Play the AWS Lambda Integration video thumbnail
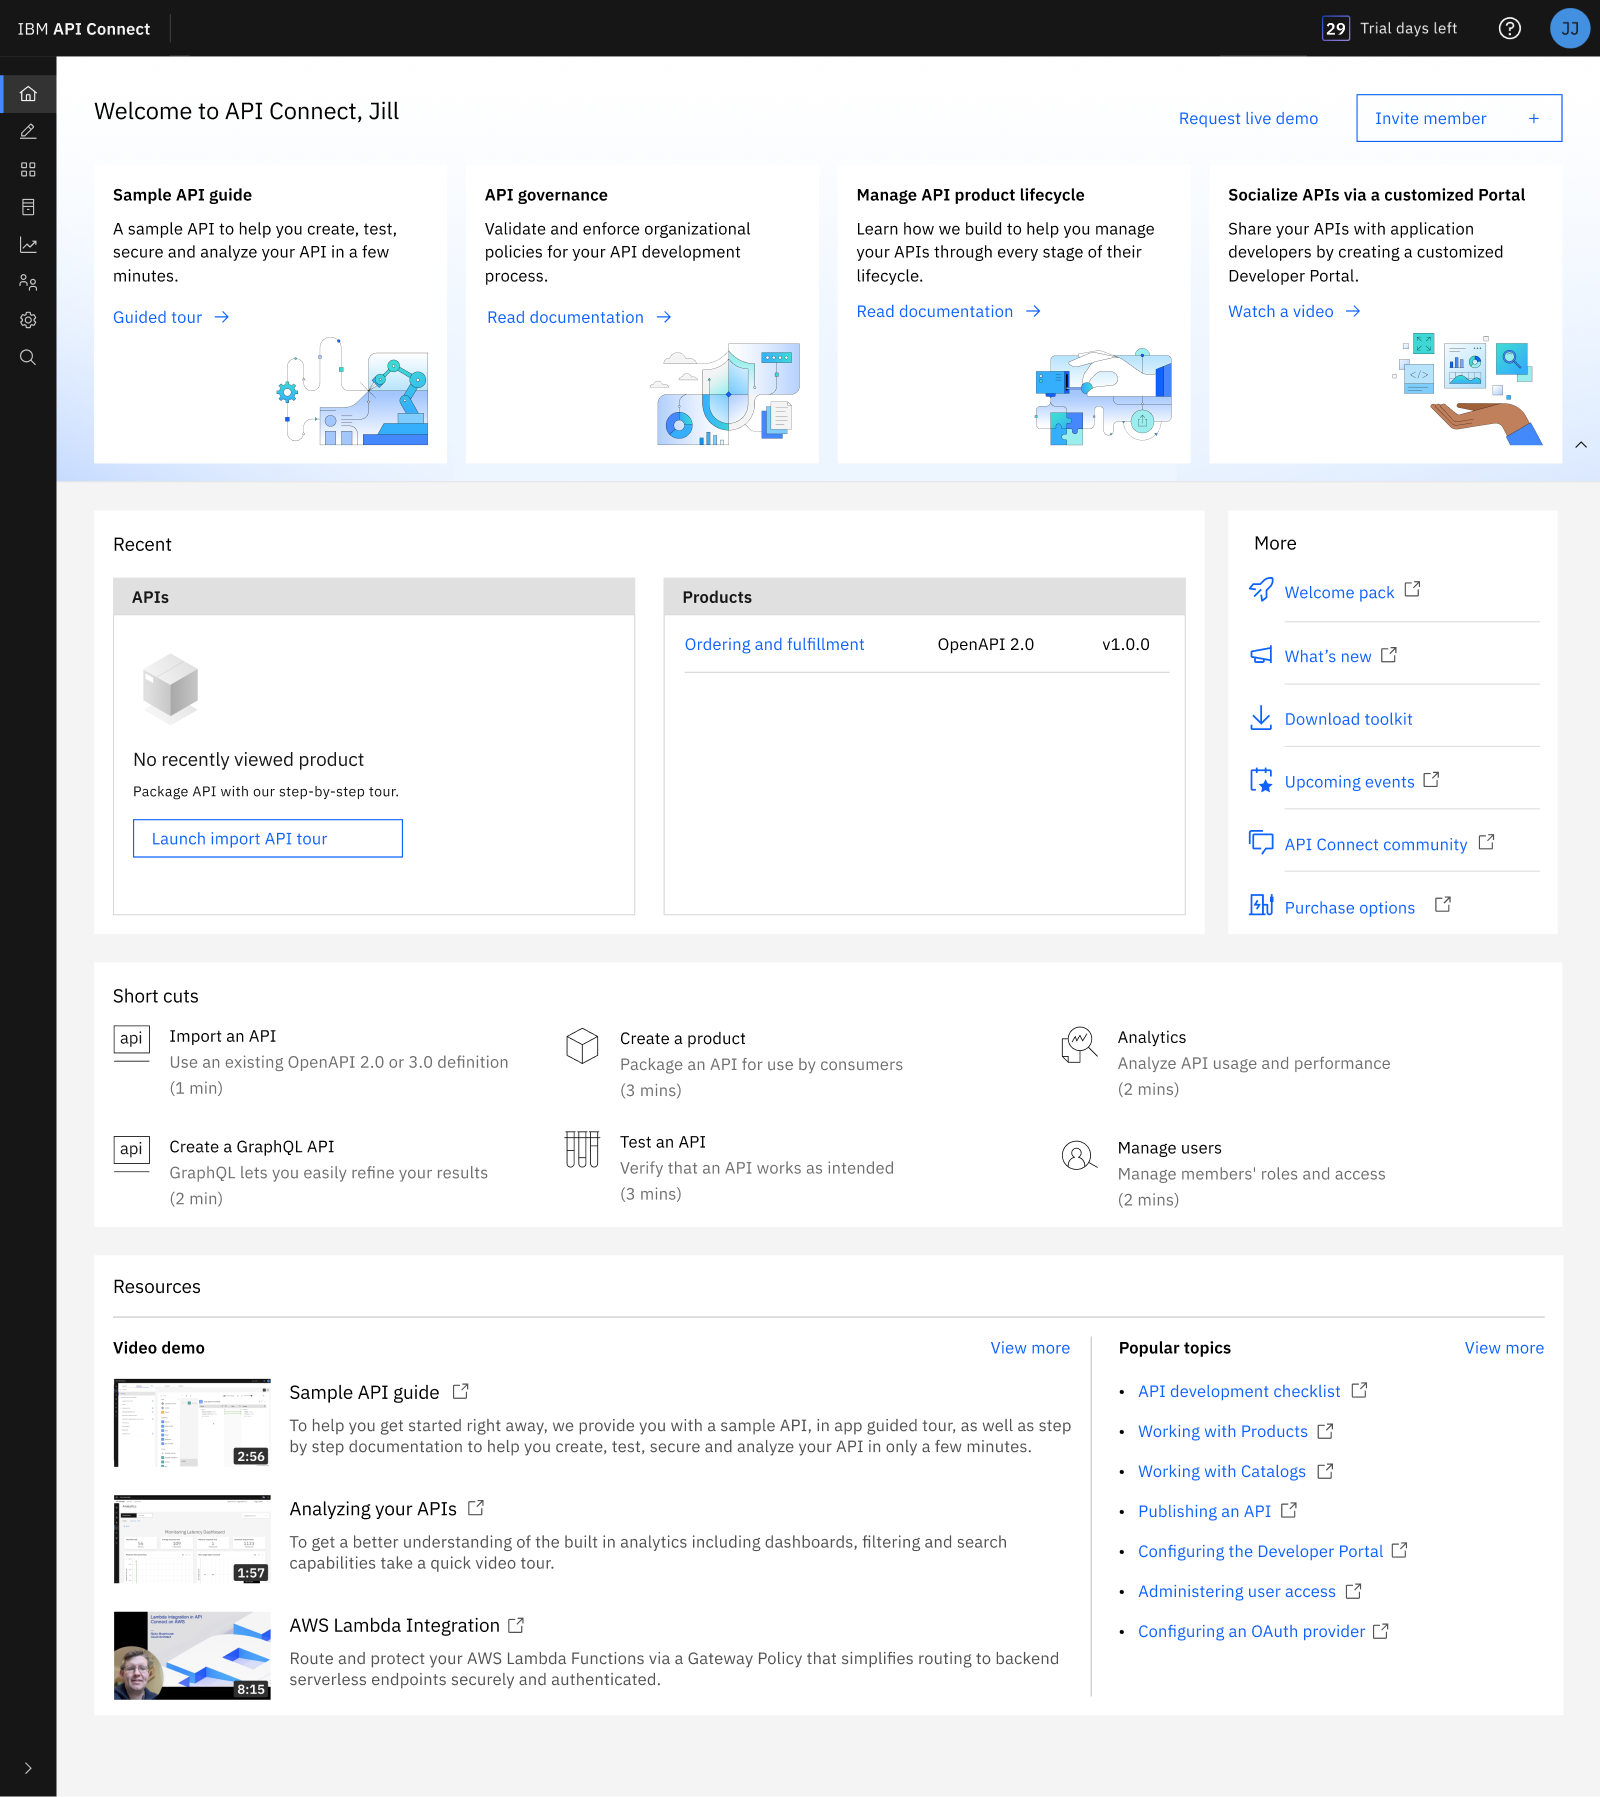 (x=192, y=1656)
